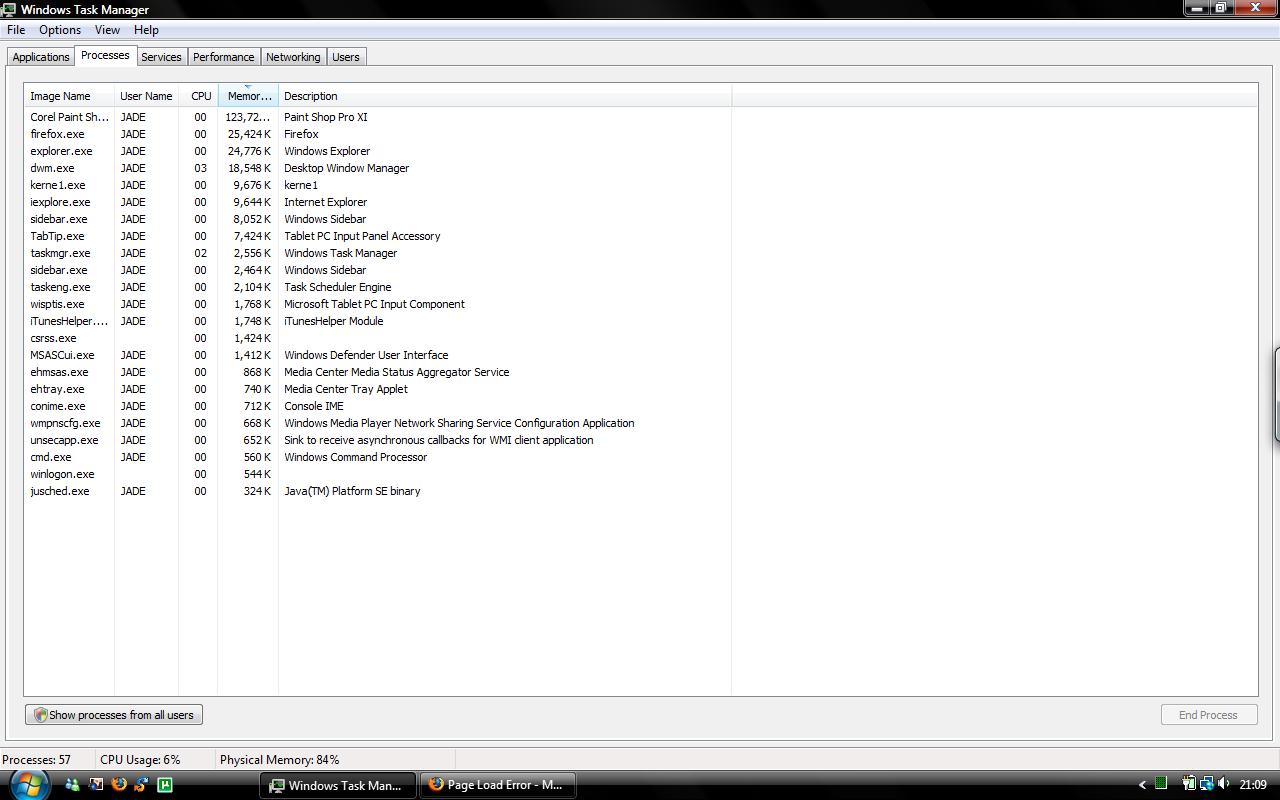Select the TabTip.exe process
The width and height of the screenshot is (1280, 800).
[x=378, y=236]
